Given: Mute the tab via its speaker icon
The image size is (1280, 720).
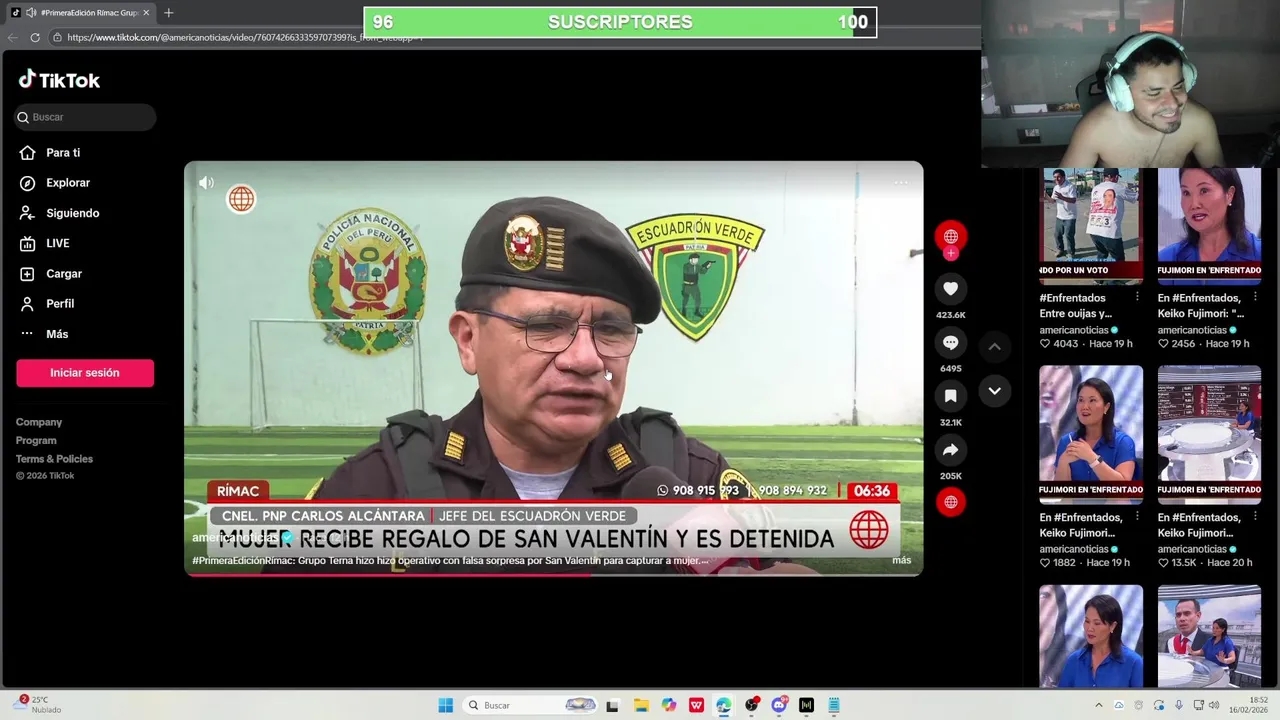Looking at the screenshot, I should tap(31, 13).
